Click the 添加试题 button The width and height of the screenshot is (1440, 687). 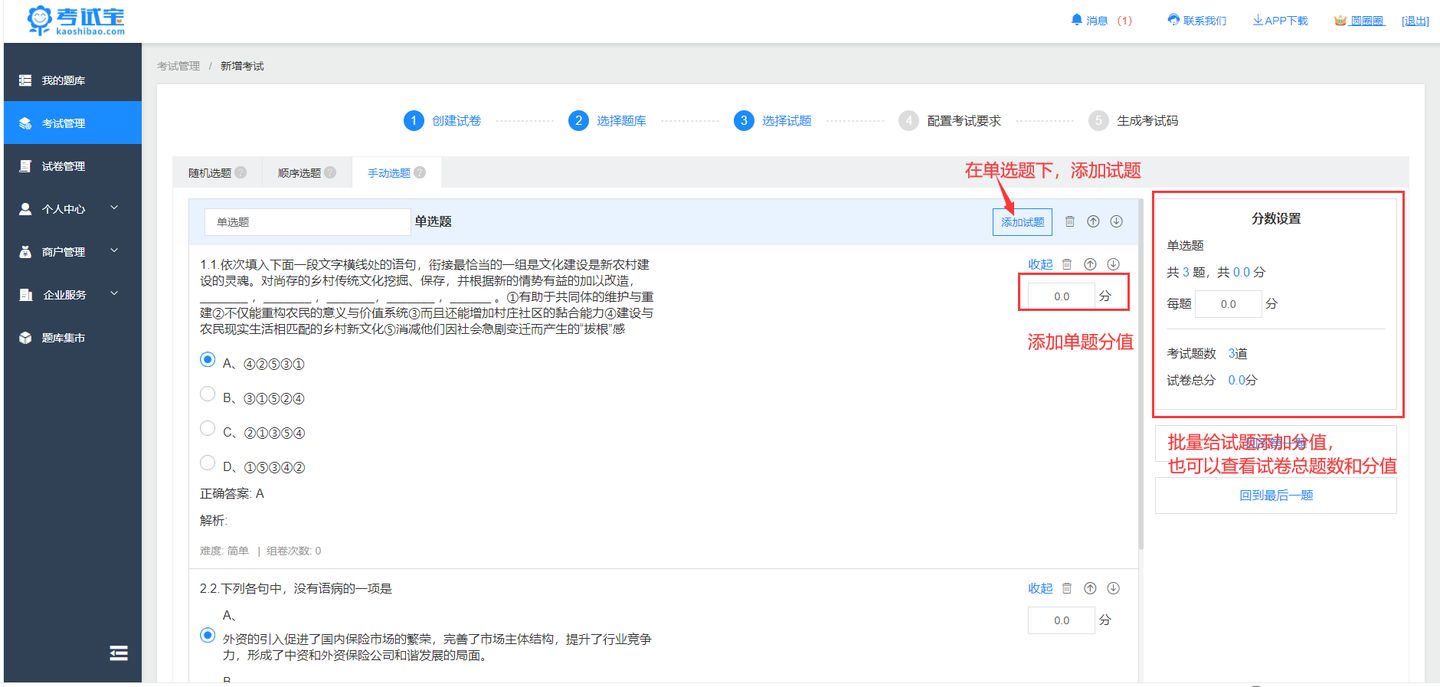pyautogui.click(x=1021, y=221)
